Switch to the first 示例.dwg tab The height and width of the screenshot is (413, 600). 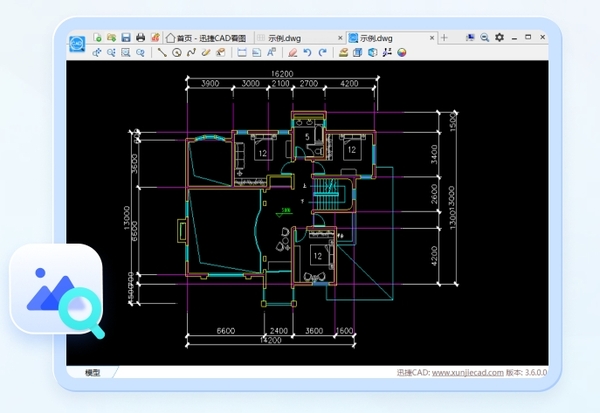pos(280,38)
